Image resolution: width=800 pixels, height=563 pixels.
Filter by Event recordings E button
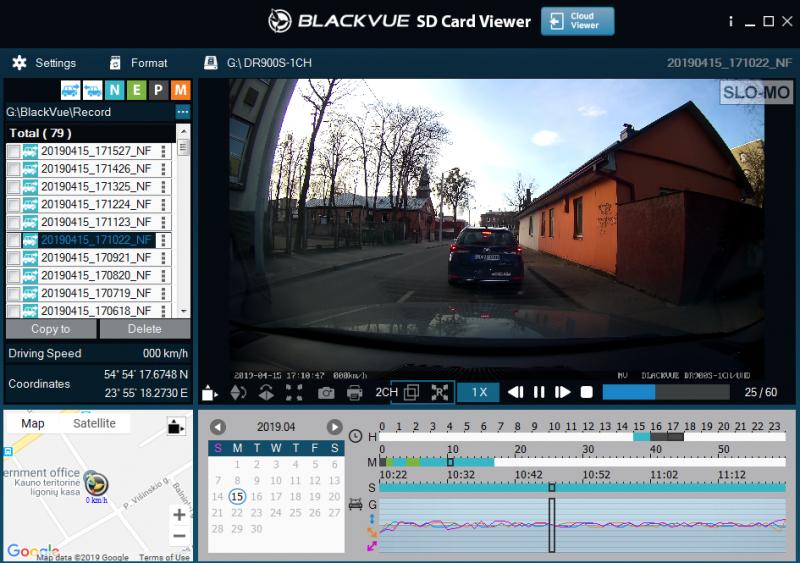coord(136,90)
